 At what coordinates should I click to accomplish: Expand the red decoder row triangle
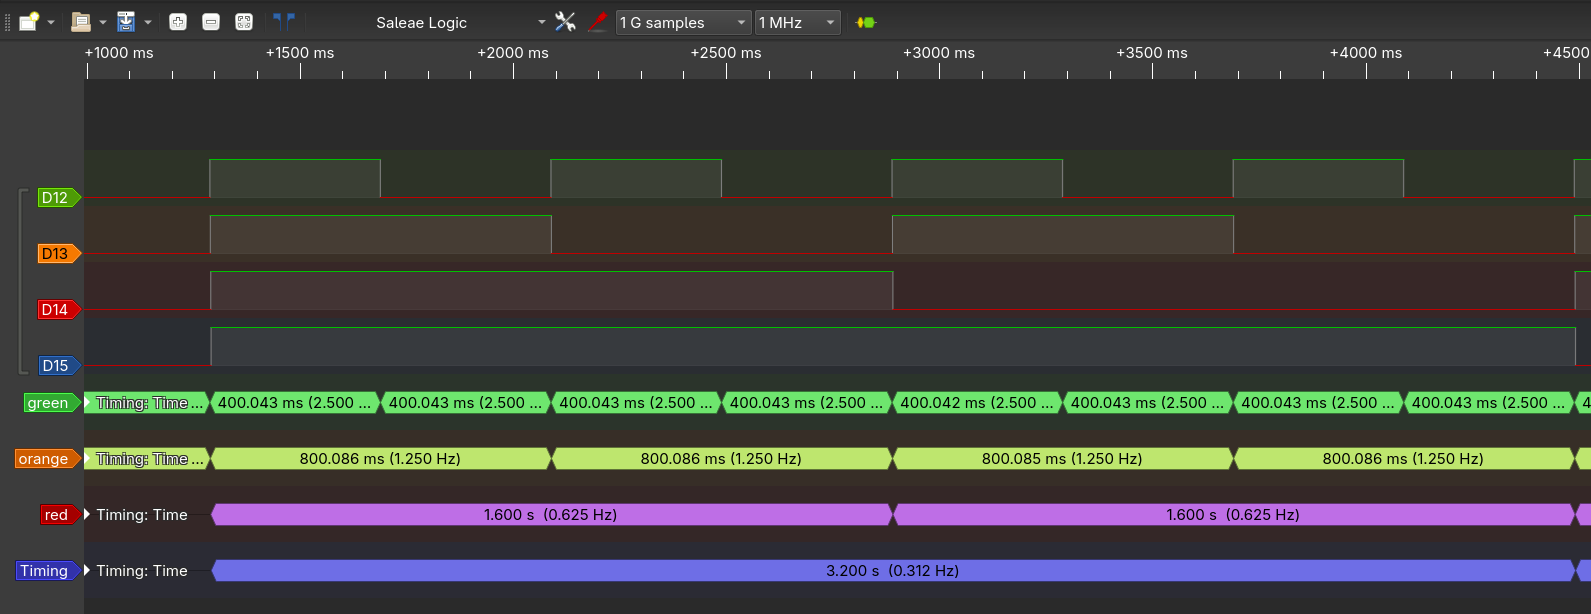(88, 515)
